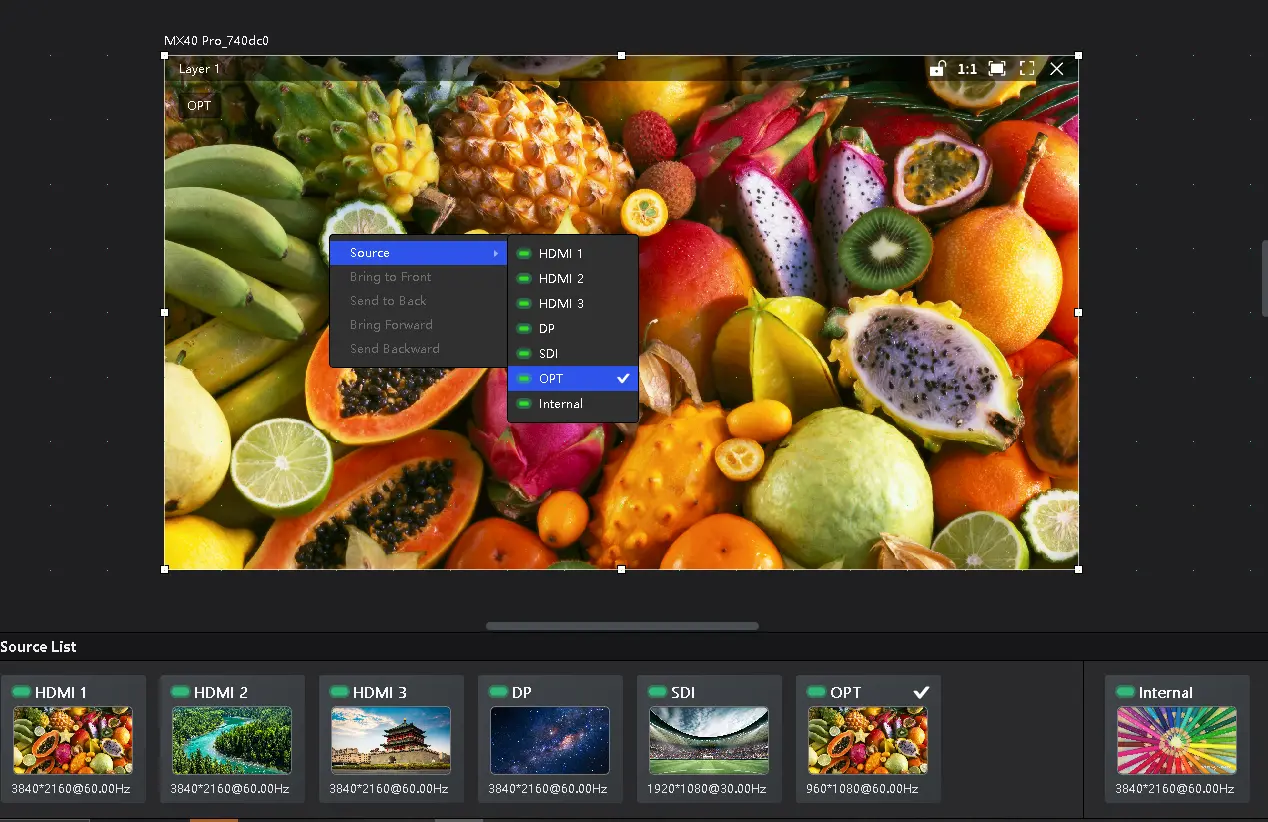This screenshot has height=822, width=1268.
Task: Choose Internal from the source submenu
Action: pyautogui.click(x=572, y=404)
